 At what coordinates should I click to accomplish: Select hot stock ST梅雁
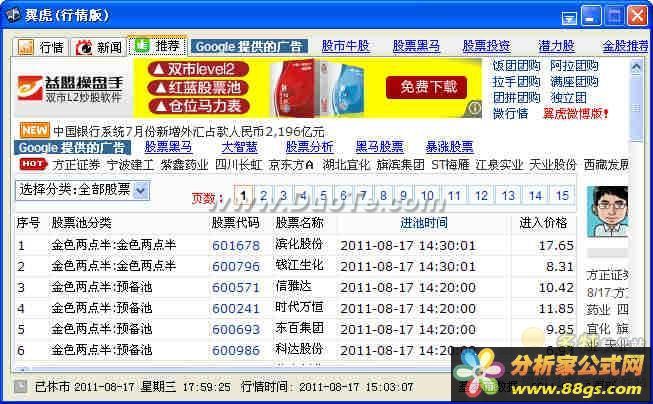[x=450, y=165]
